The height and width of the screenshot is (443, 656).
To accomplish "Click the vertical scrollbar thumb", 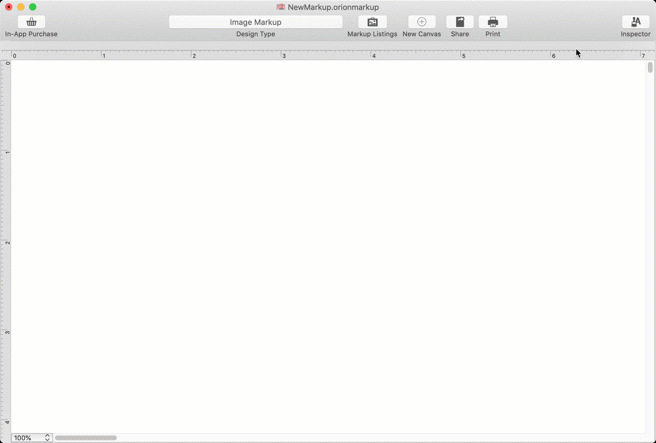I will pos(650,68).
